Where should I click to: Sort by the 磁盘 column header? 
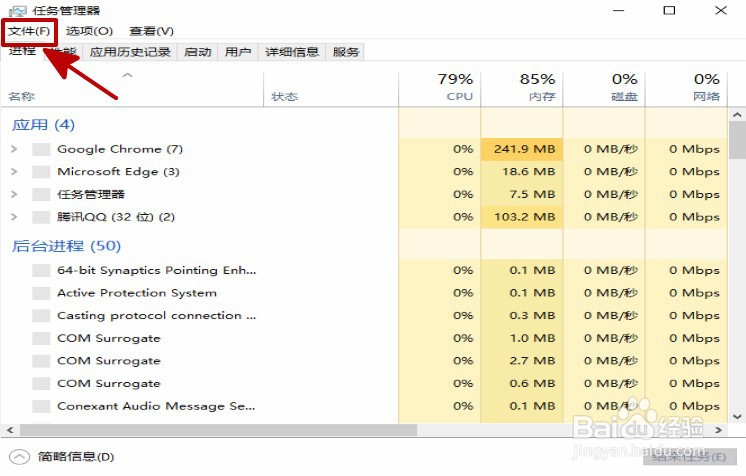click(604, 87)
